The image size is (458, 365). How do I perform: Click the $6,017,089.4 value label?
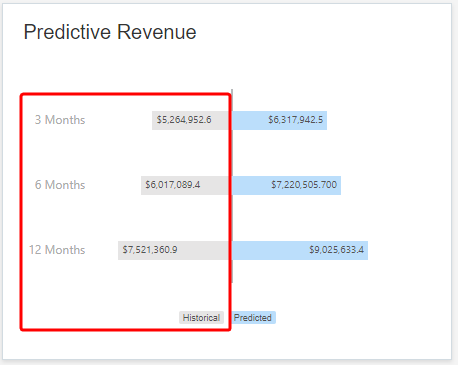click(x=173, y=185)
